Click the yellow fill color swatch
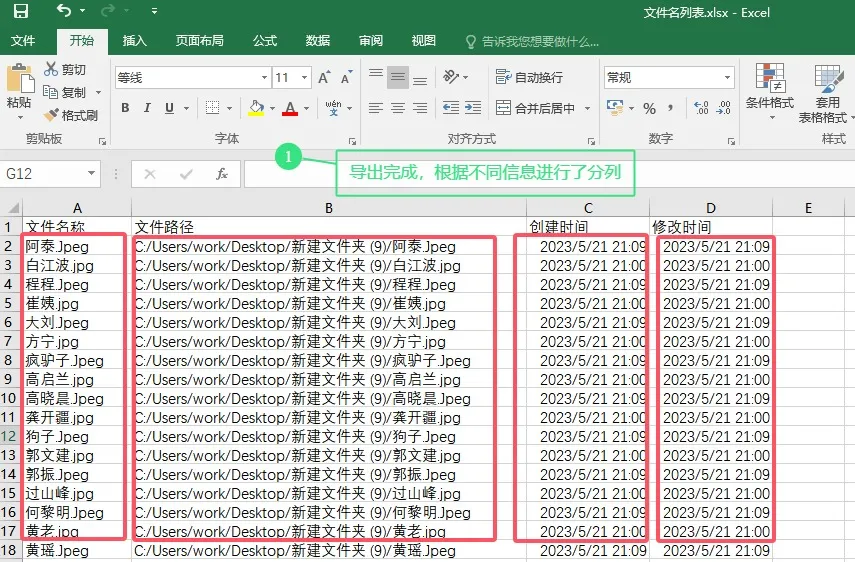The height and width of the screenshot is (562, 855). 256,108
